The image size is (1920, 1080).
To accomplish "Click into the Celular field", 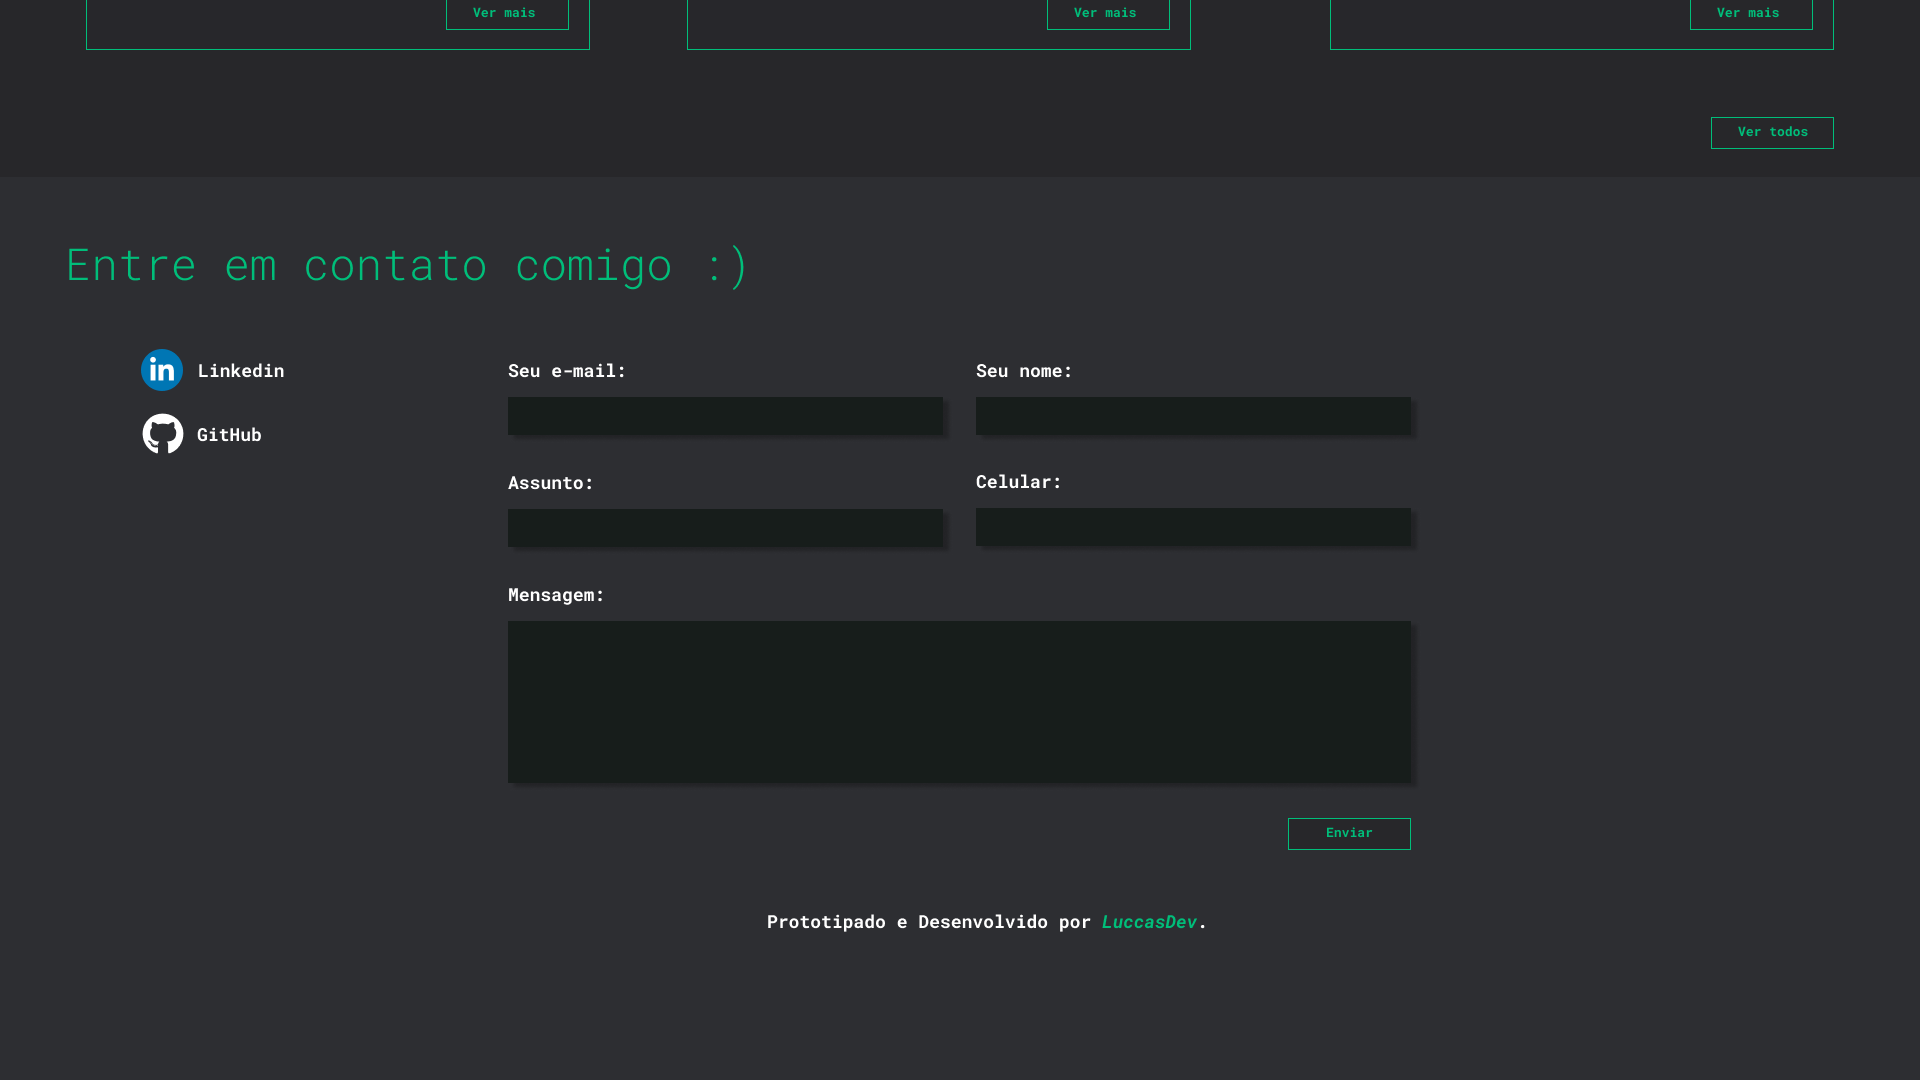I will coord(1193,527).
